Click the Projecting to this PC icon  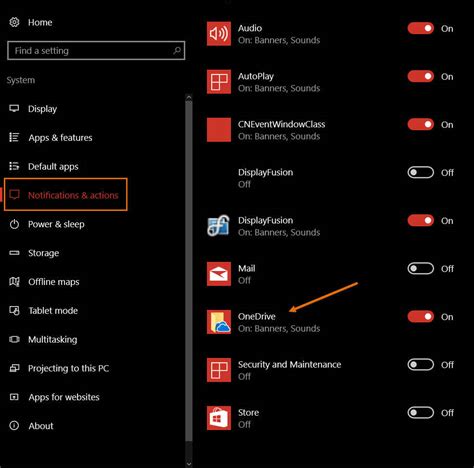point(14,368)
